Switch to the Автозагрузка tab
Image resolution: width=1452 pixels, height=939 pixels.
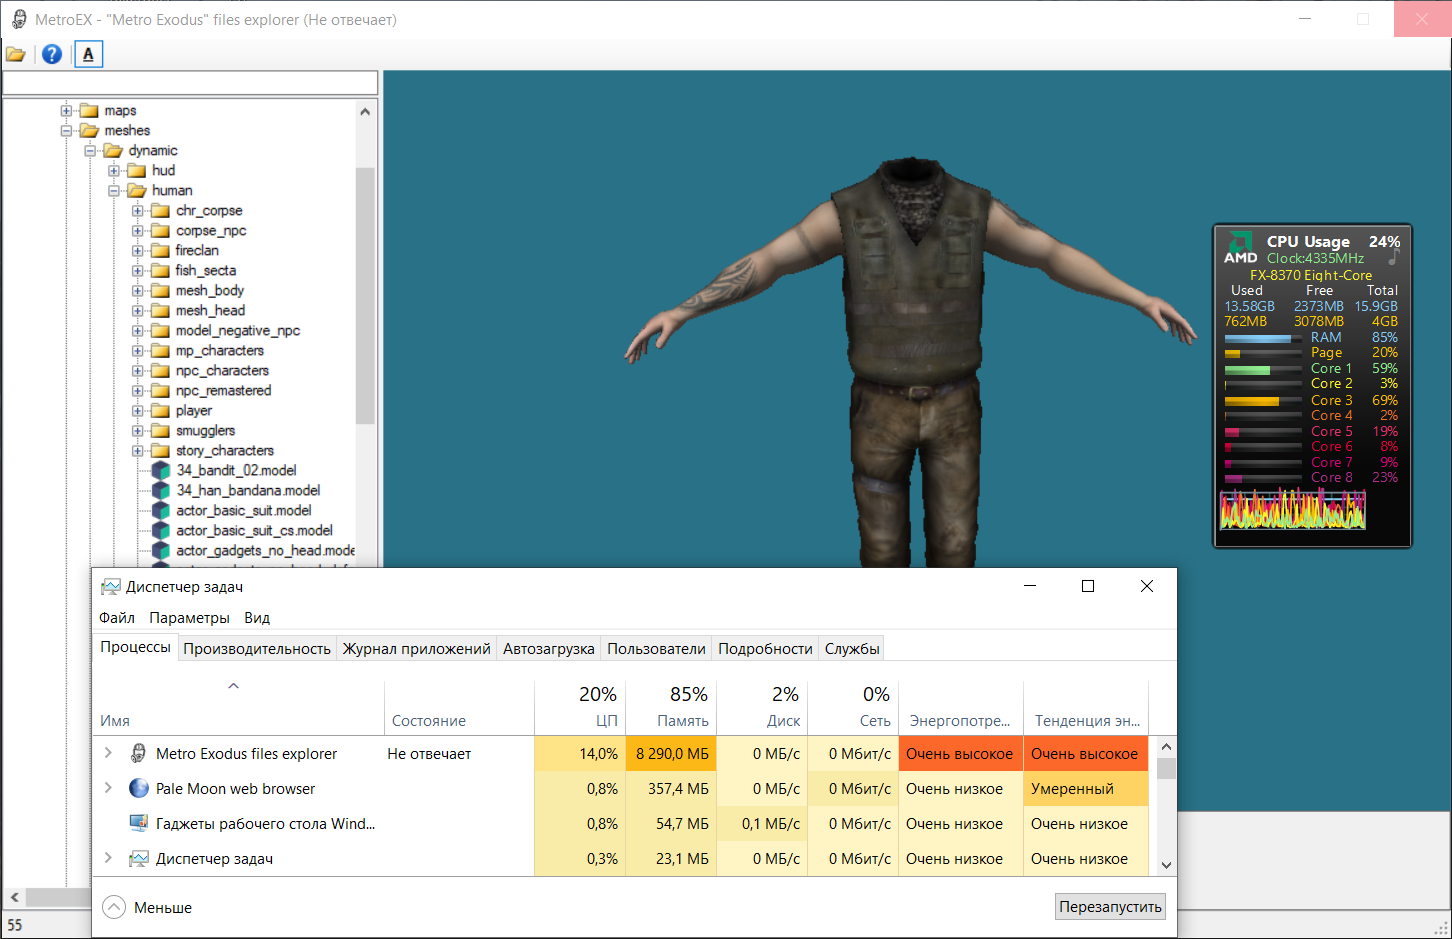tap(548, 648)
